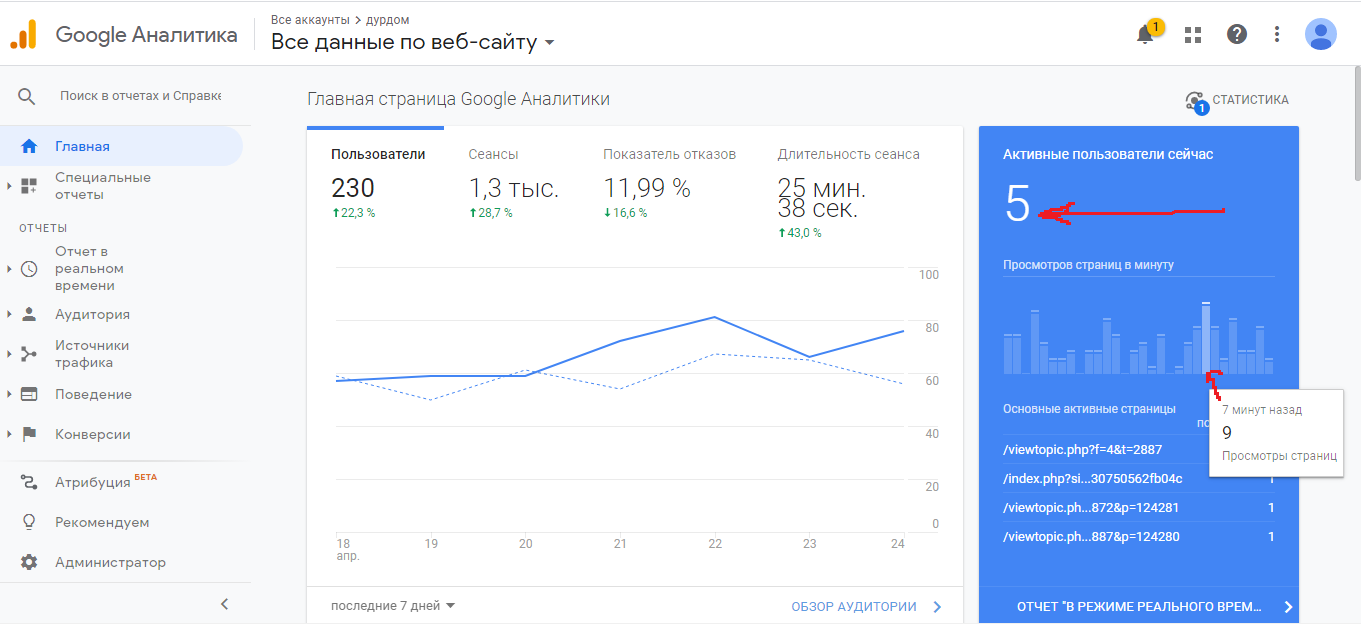Image resolution: width=1361 pixels, height=625 pixels.
Task: Click the СТАТИСТИКА insights icon
Action: point(1195,101)
